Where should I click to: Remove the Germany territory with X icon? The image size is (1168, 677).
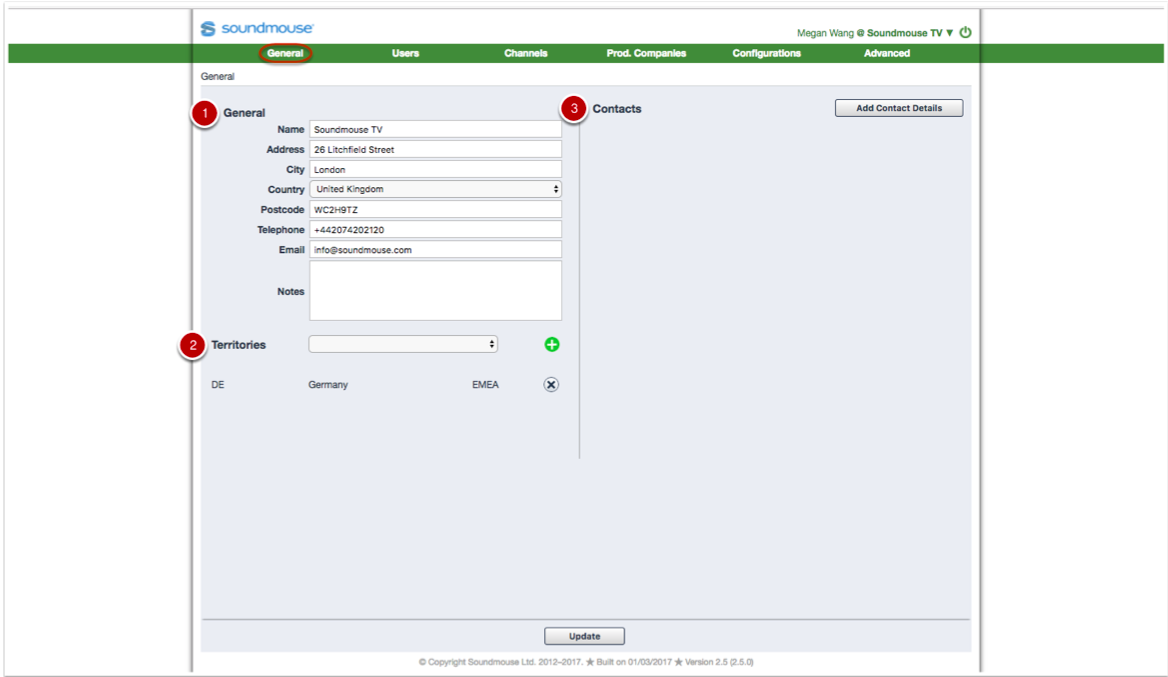coord(551,384)
